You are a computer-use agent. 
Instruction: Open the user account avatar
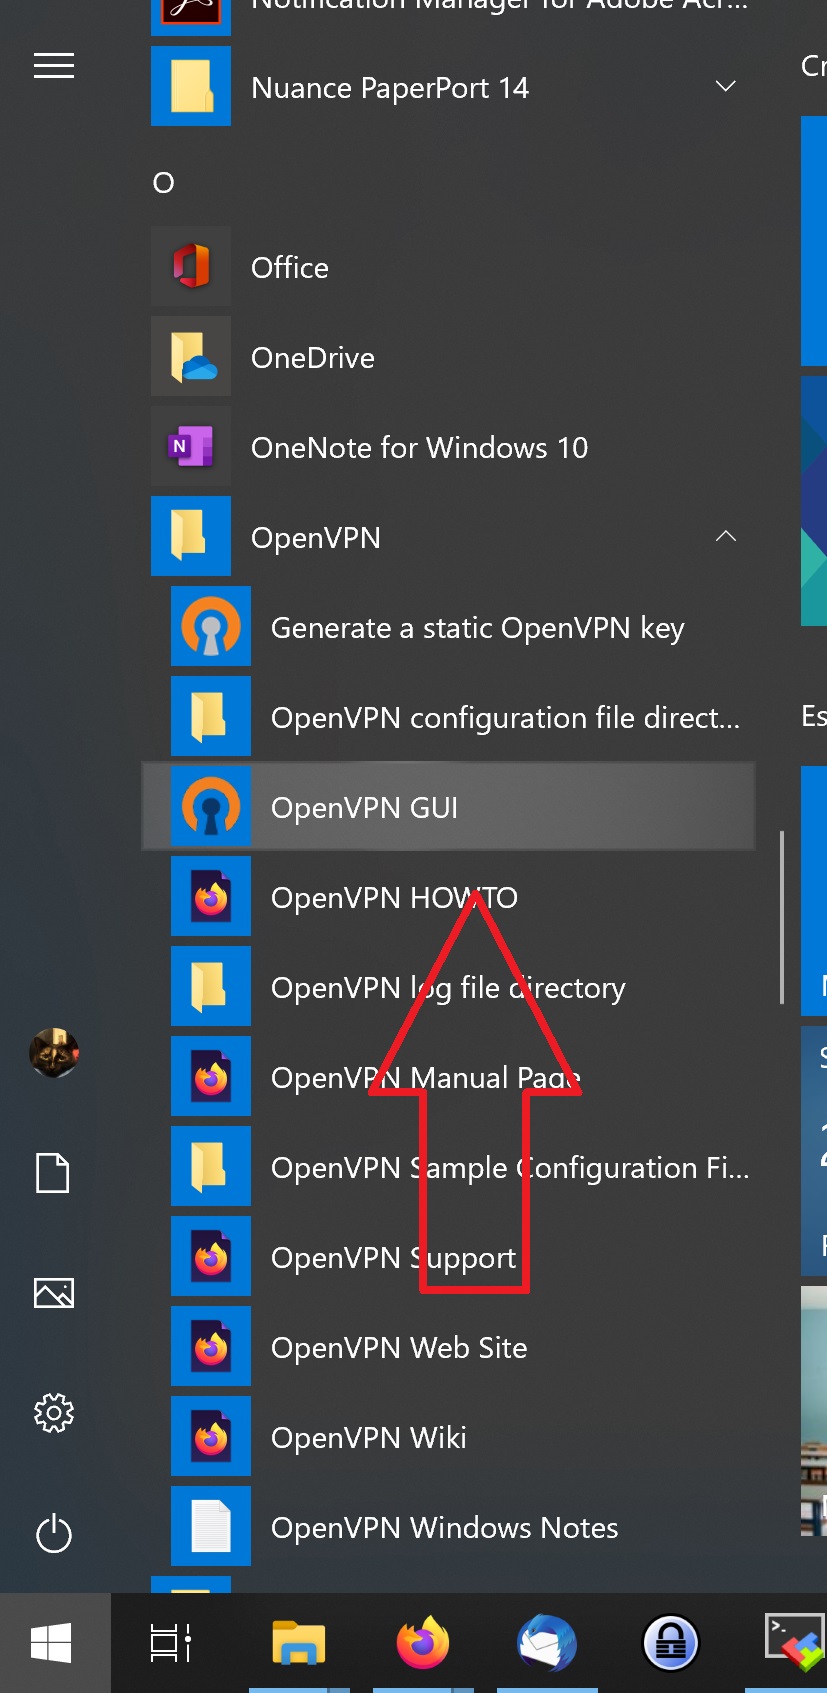click(54, 1053)
